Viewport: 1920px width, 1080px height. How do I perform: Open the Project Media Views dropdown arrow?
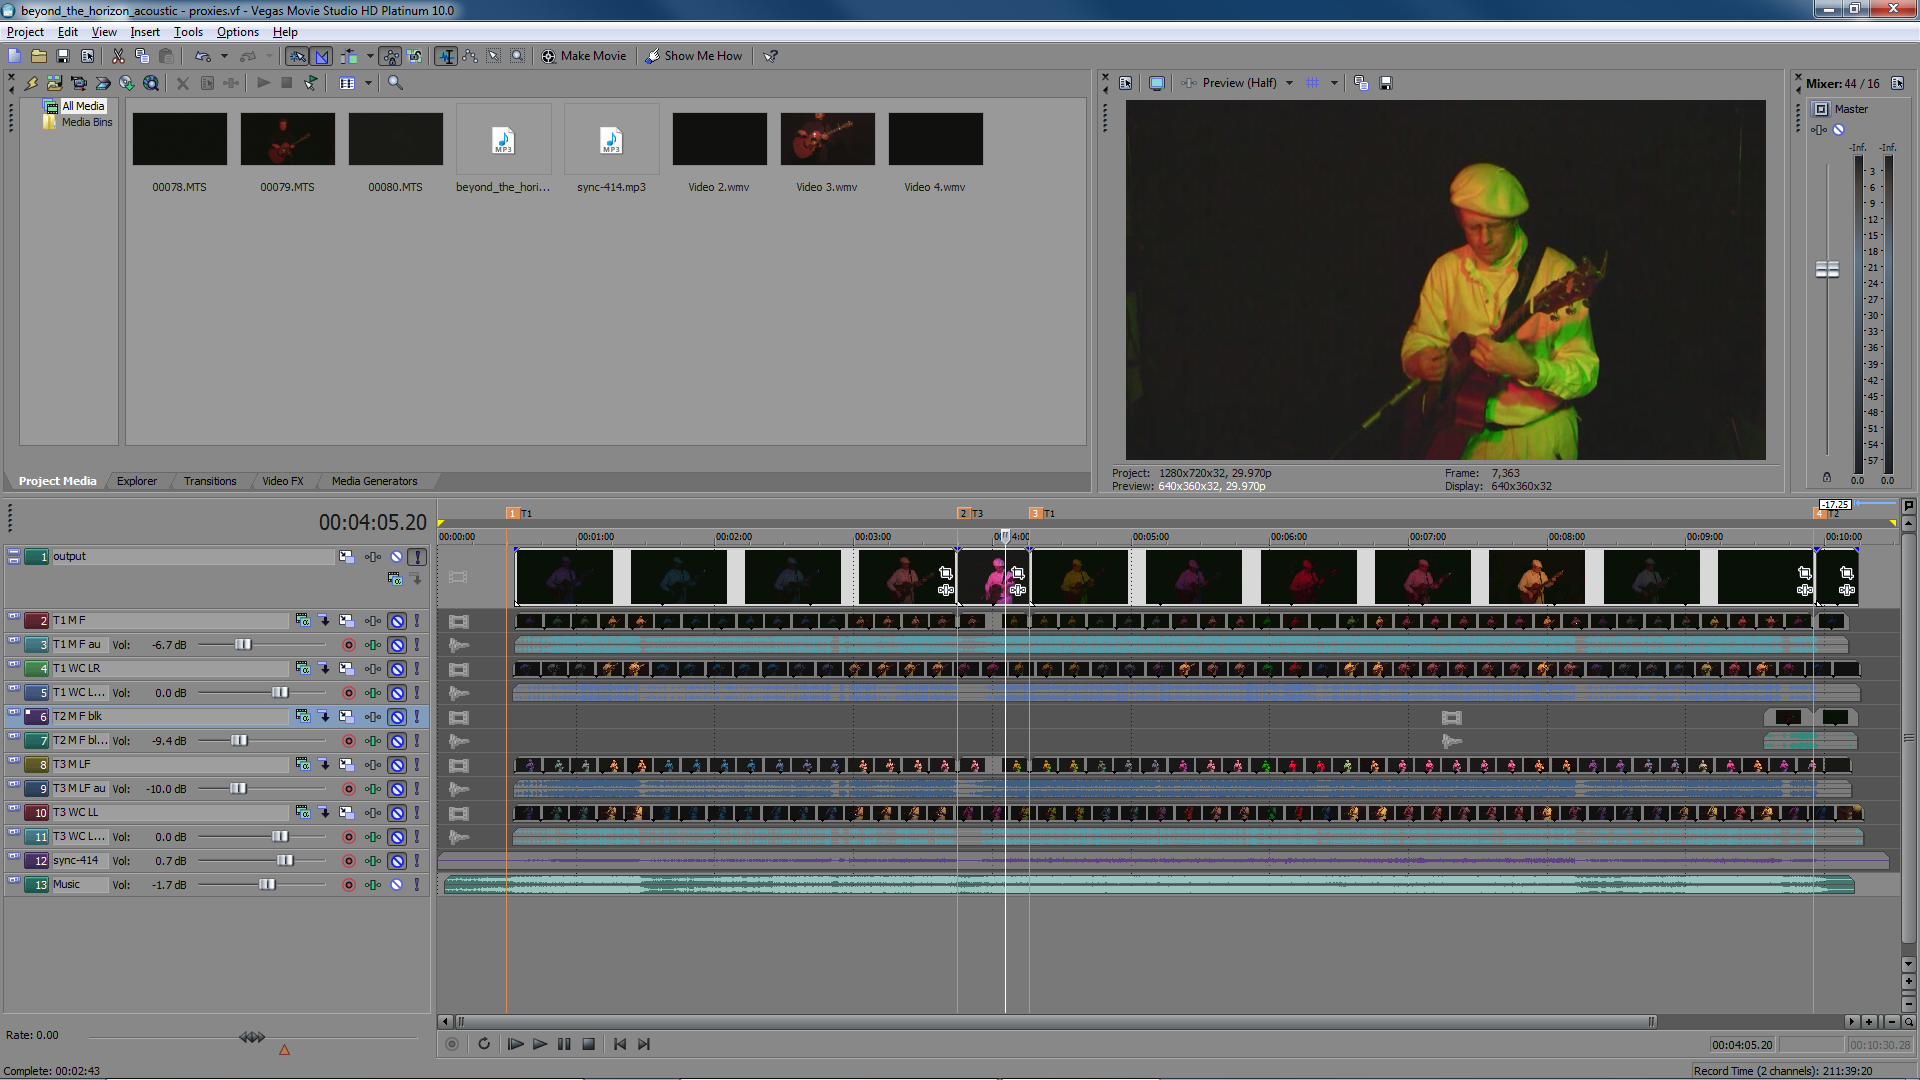click(x=368, y=83)
